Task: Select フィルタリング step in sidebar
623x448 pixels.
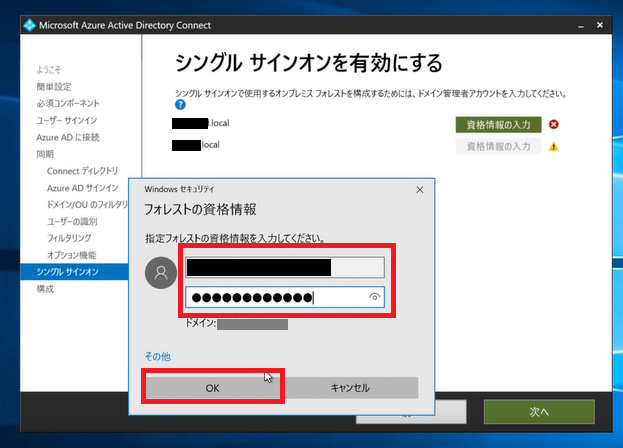Action: click(x=69, y=238)
